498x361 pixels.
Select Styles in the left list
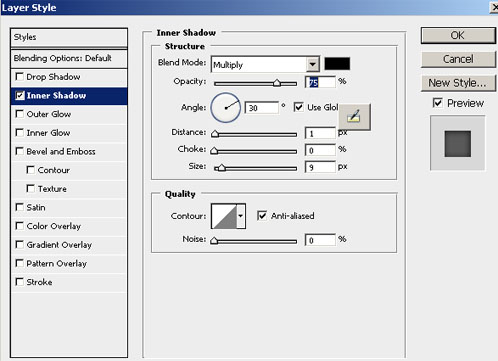pyautogui.click(x=69, y=37)
